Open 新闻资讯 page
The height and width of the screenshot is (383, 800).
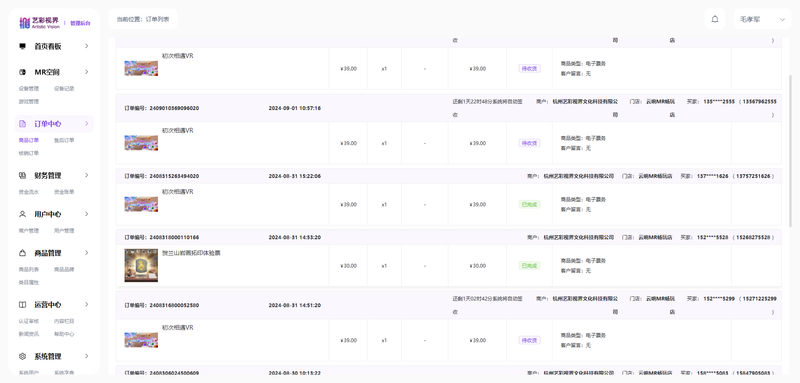tap(29, 334)
